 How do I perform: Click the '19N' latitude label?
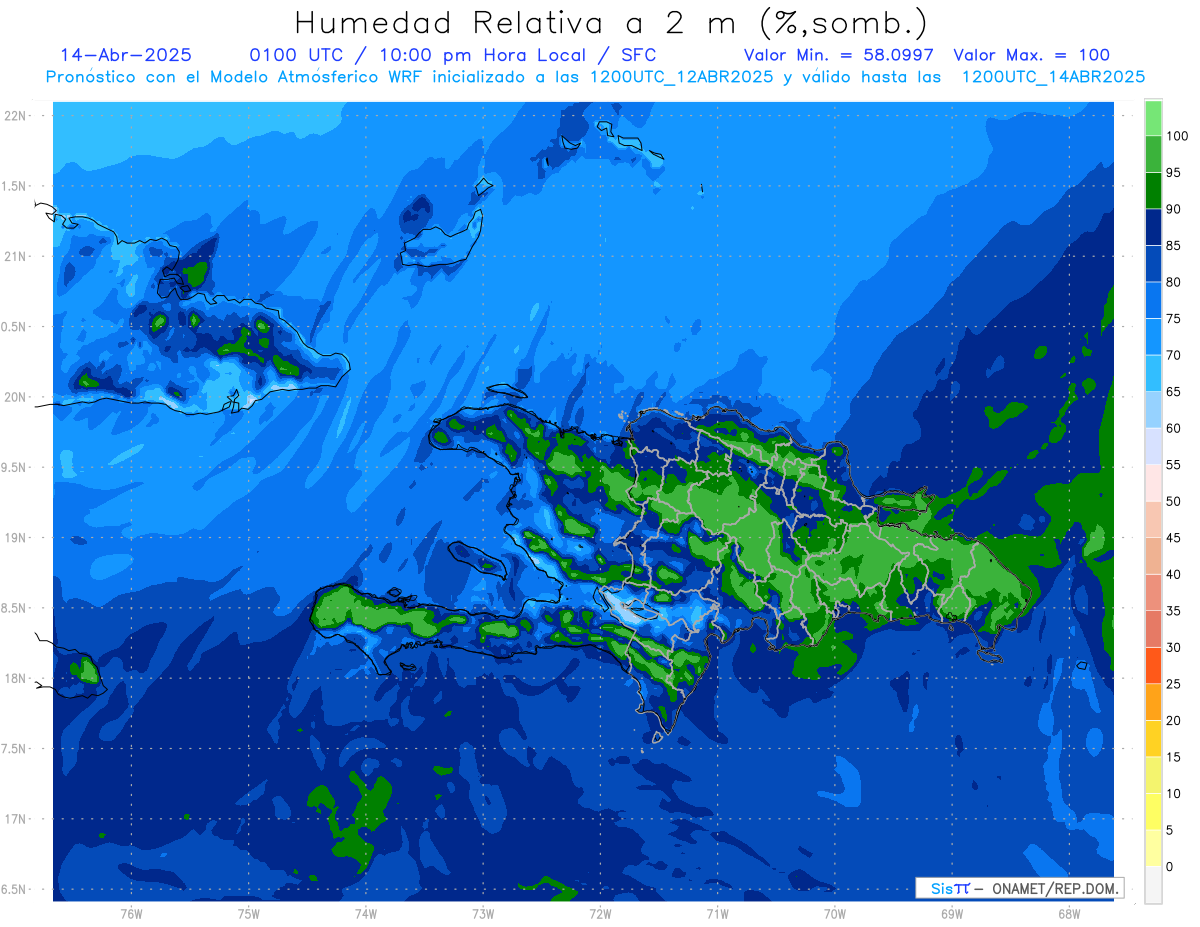click(17, 538)
